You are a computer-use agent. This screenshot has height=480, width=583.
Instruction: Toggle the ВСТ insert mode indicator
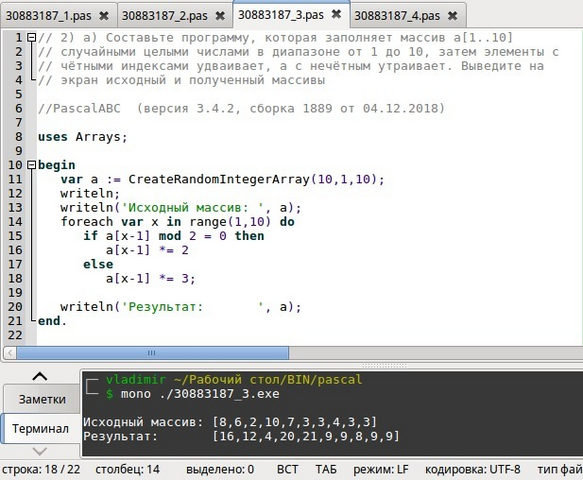click(287, 470)
